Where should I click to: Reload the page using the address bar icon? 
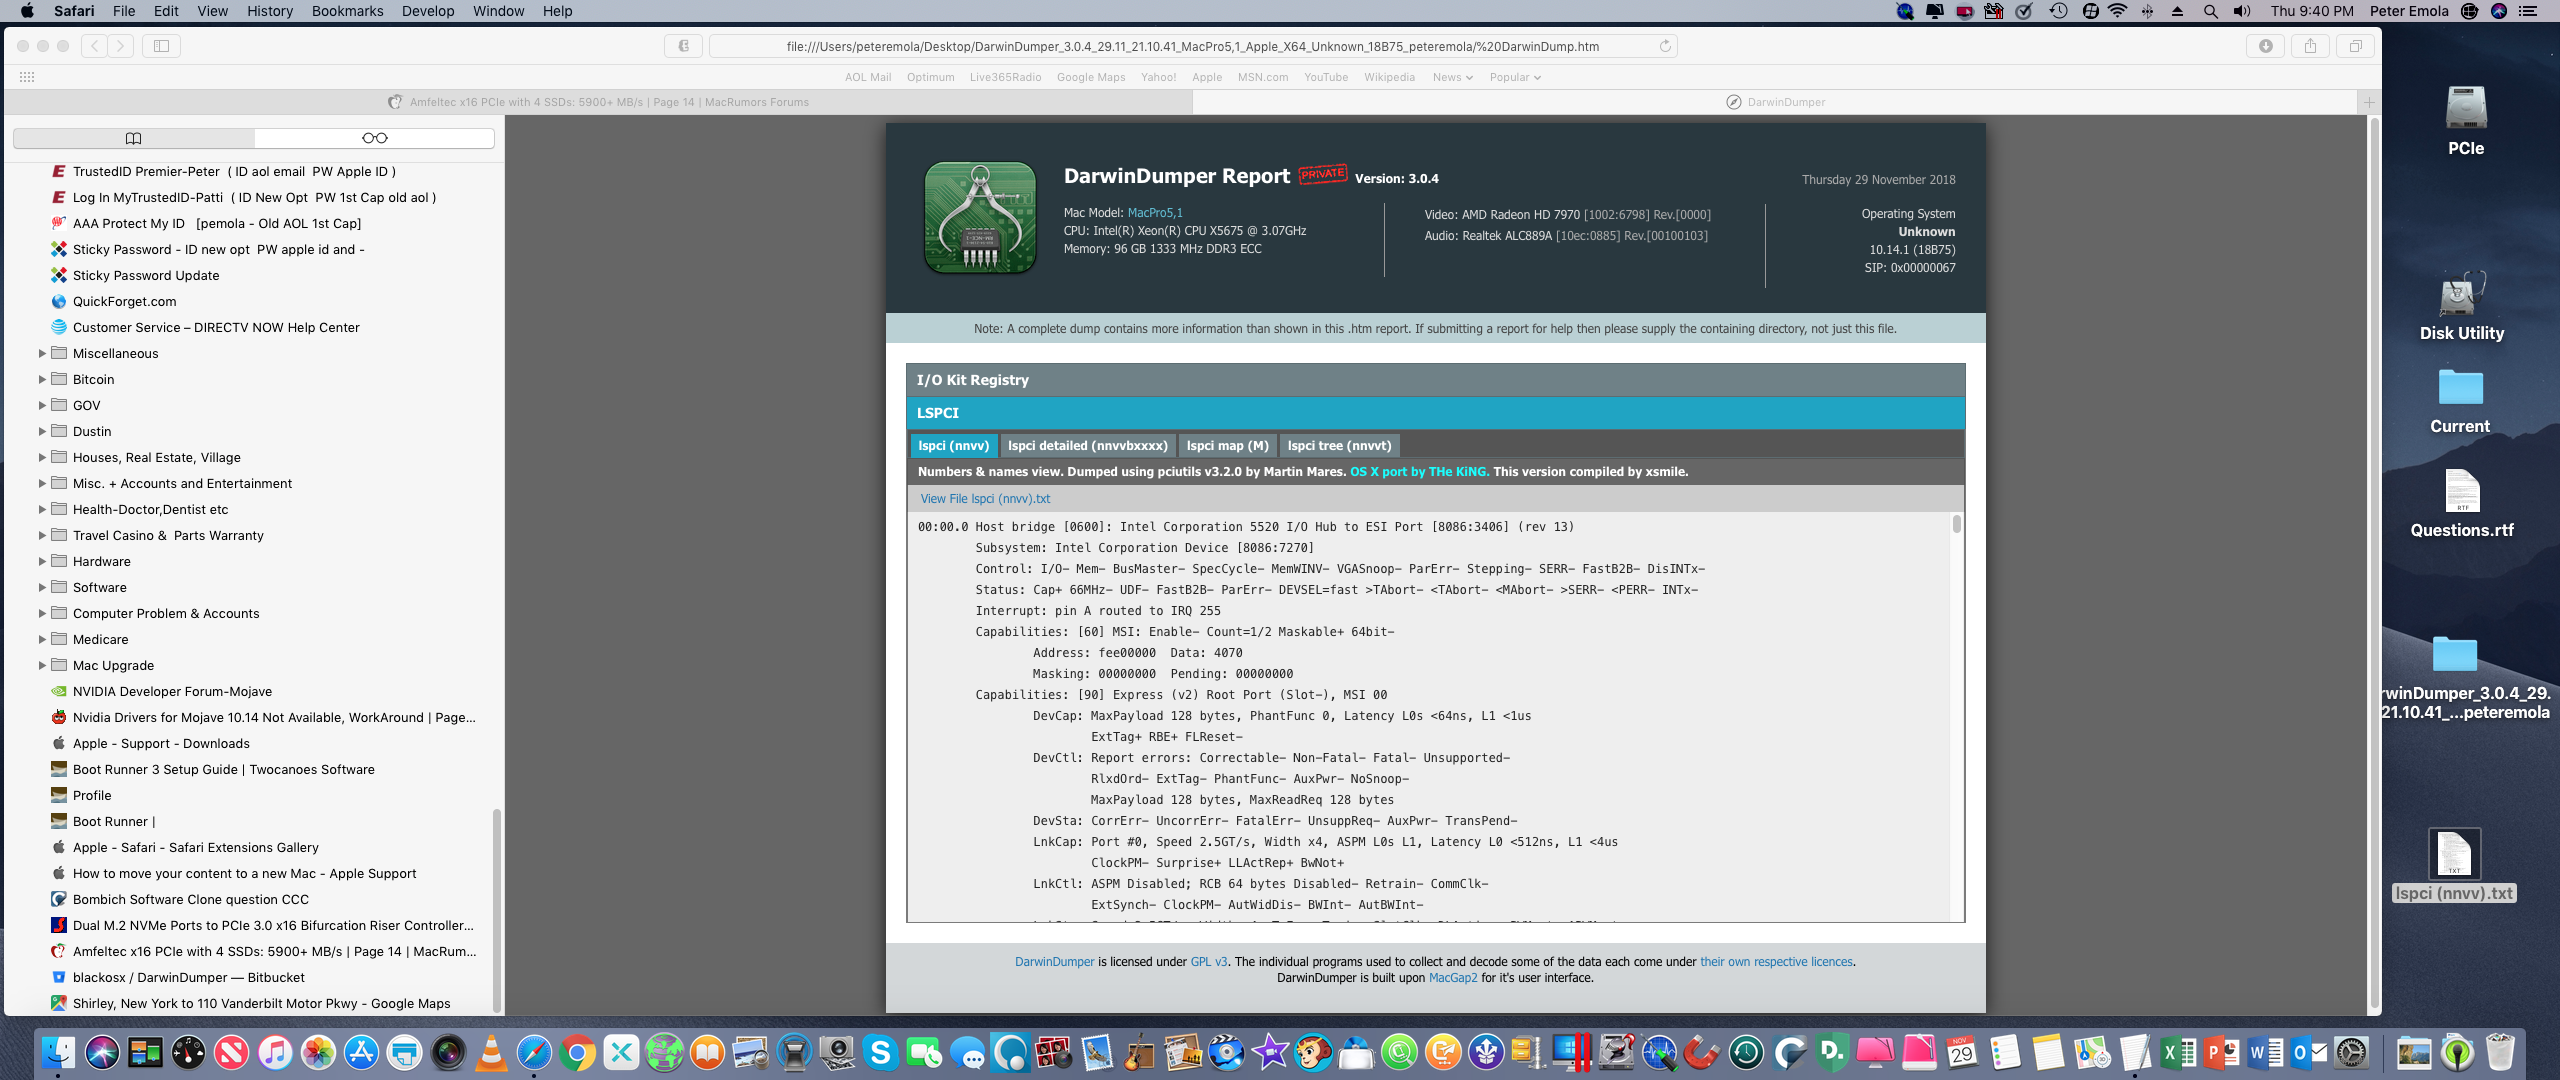point(1665,46)
